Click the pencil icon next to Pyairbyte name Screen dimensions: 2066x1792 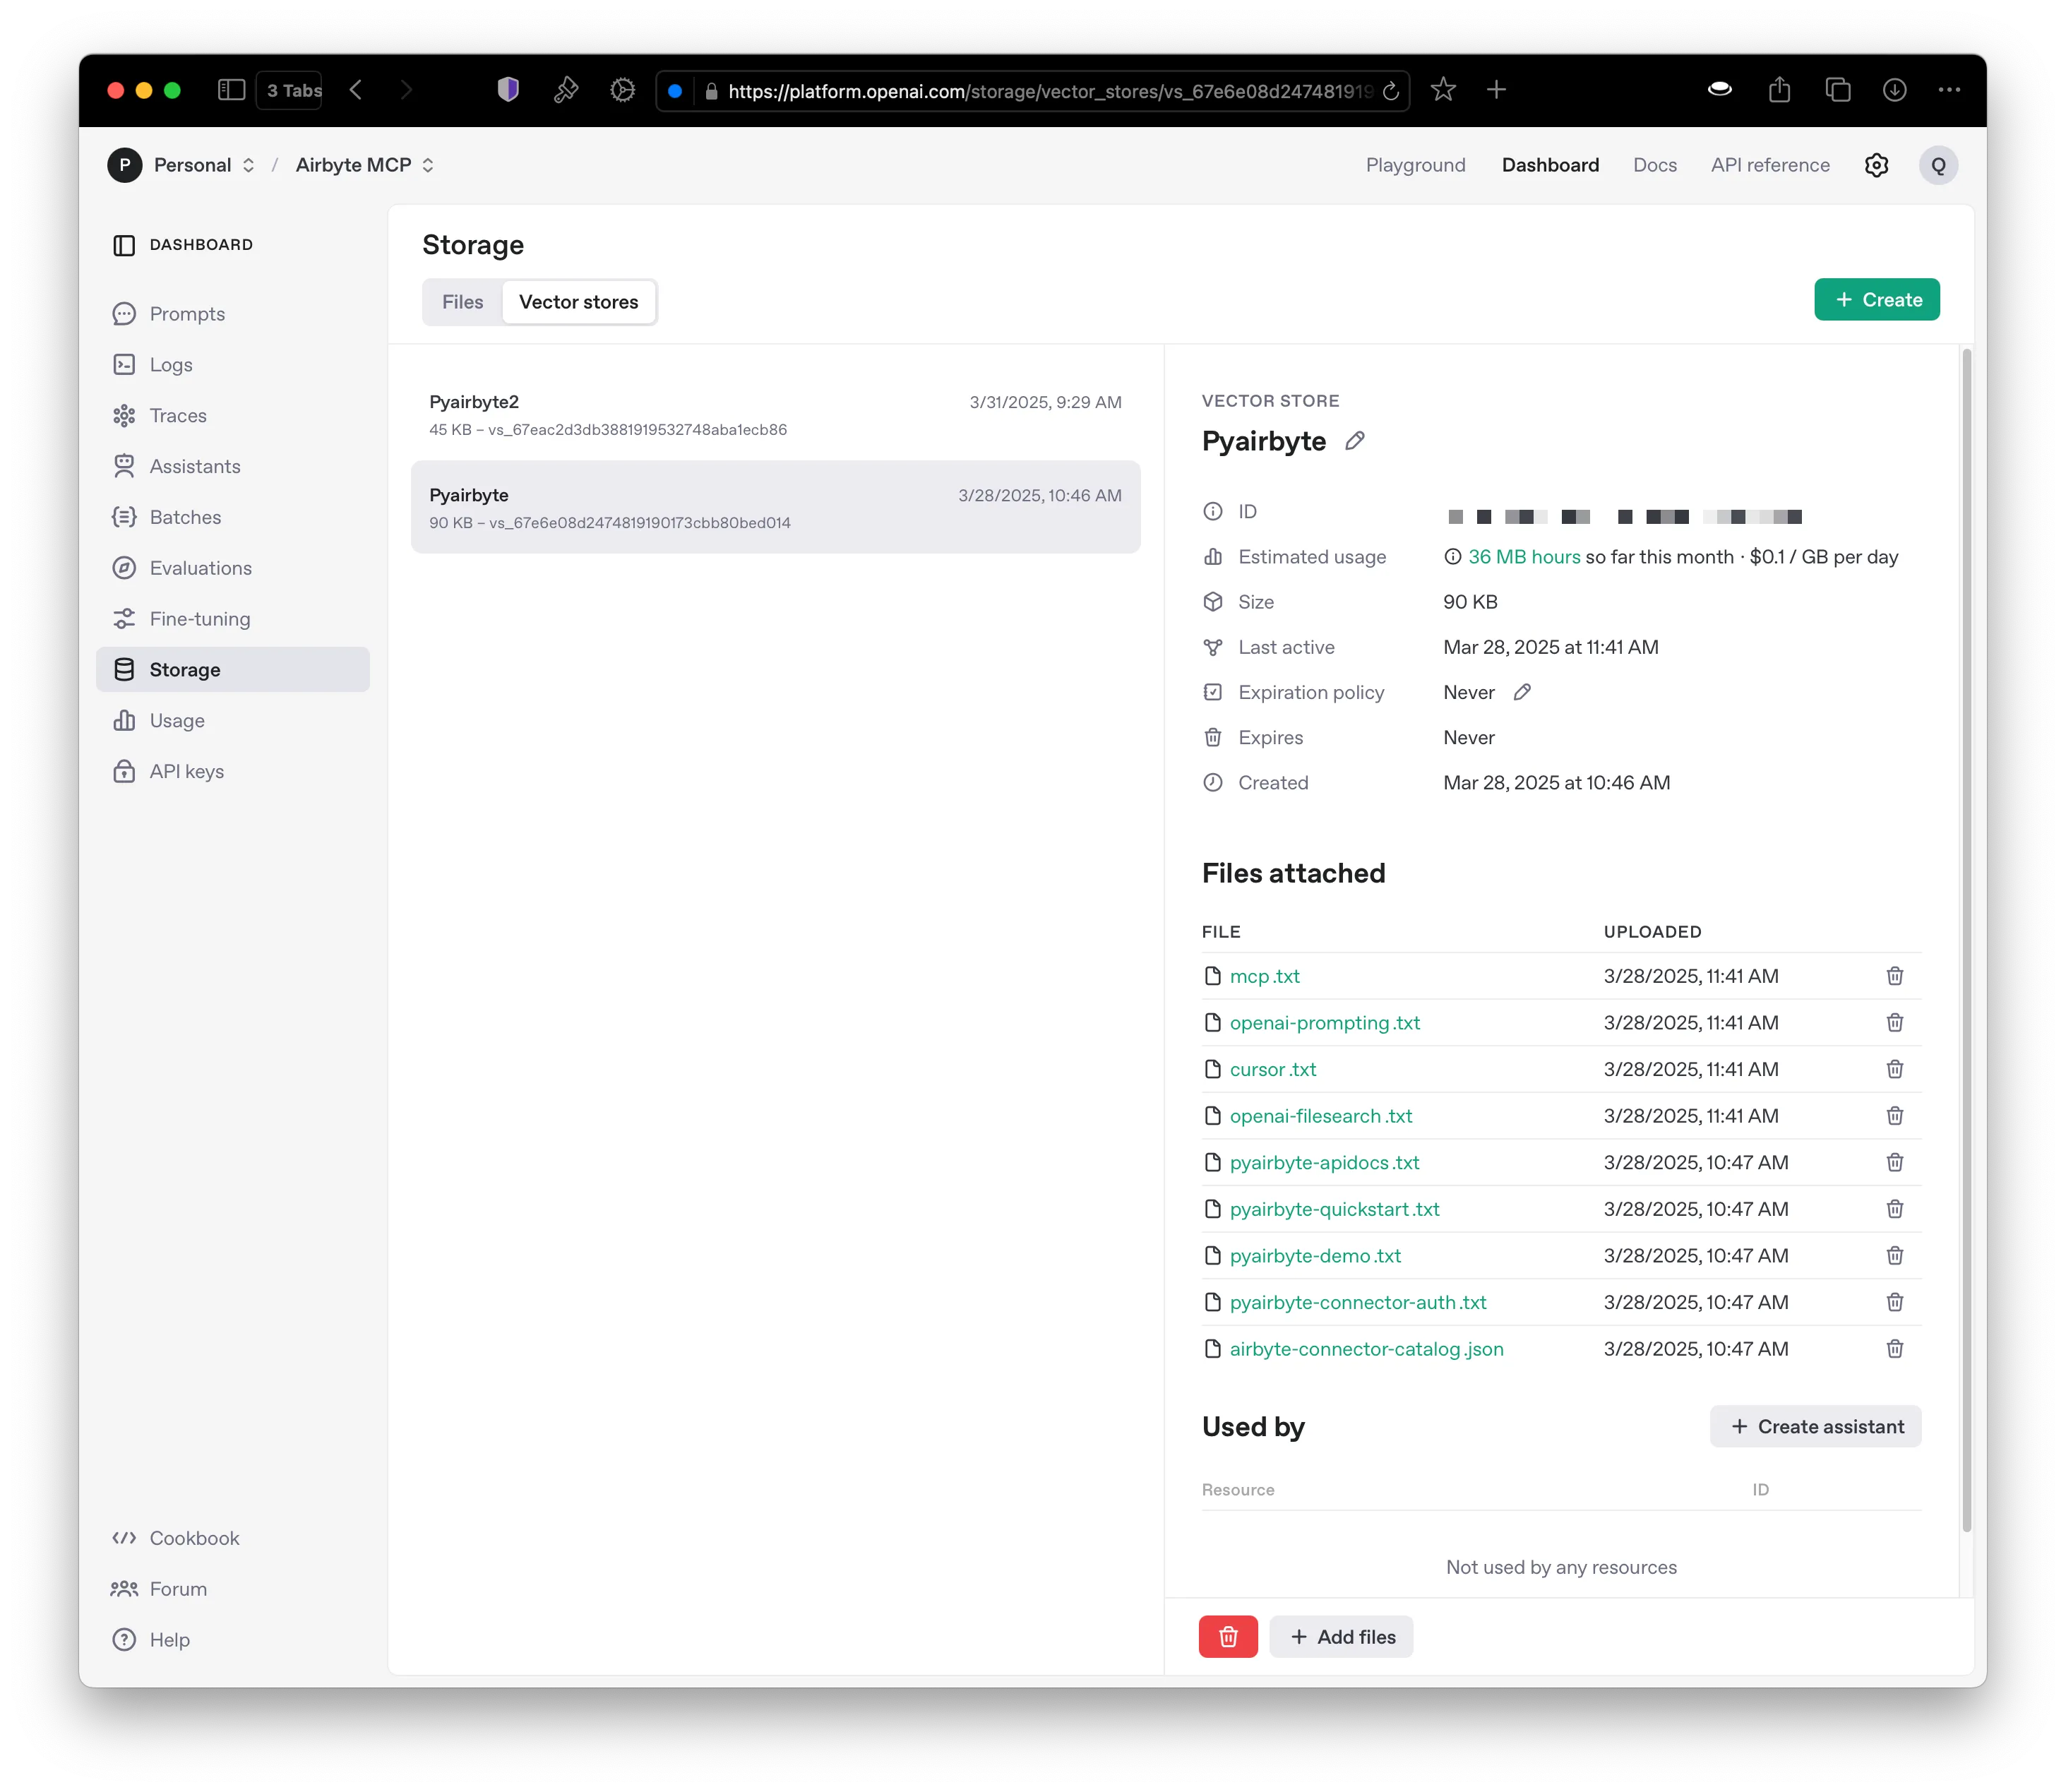coord(1354,441)
